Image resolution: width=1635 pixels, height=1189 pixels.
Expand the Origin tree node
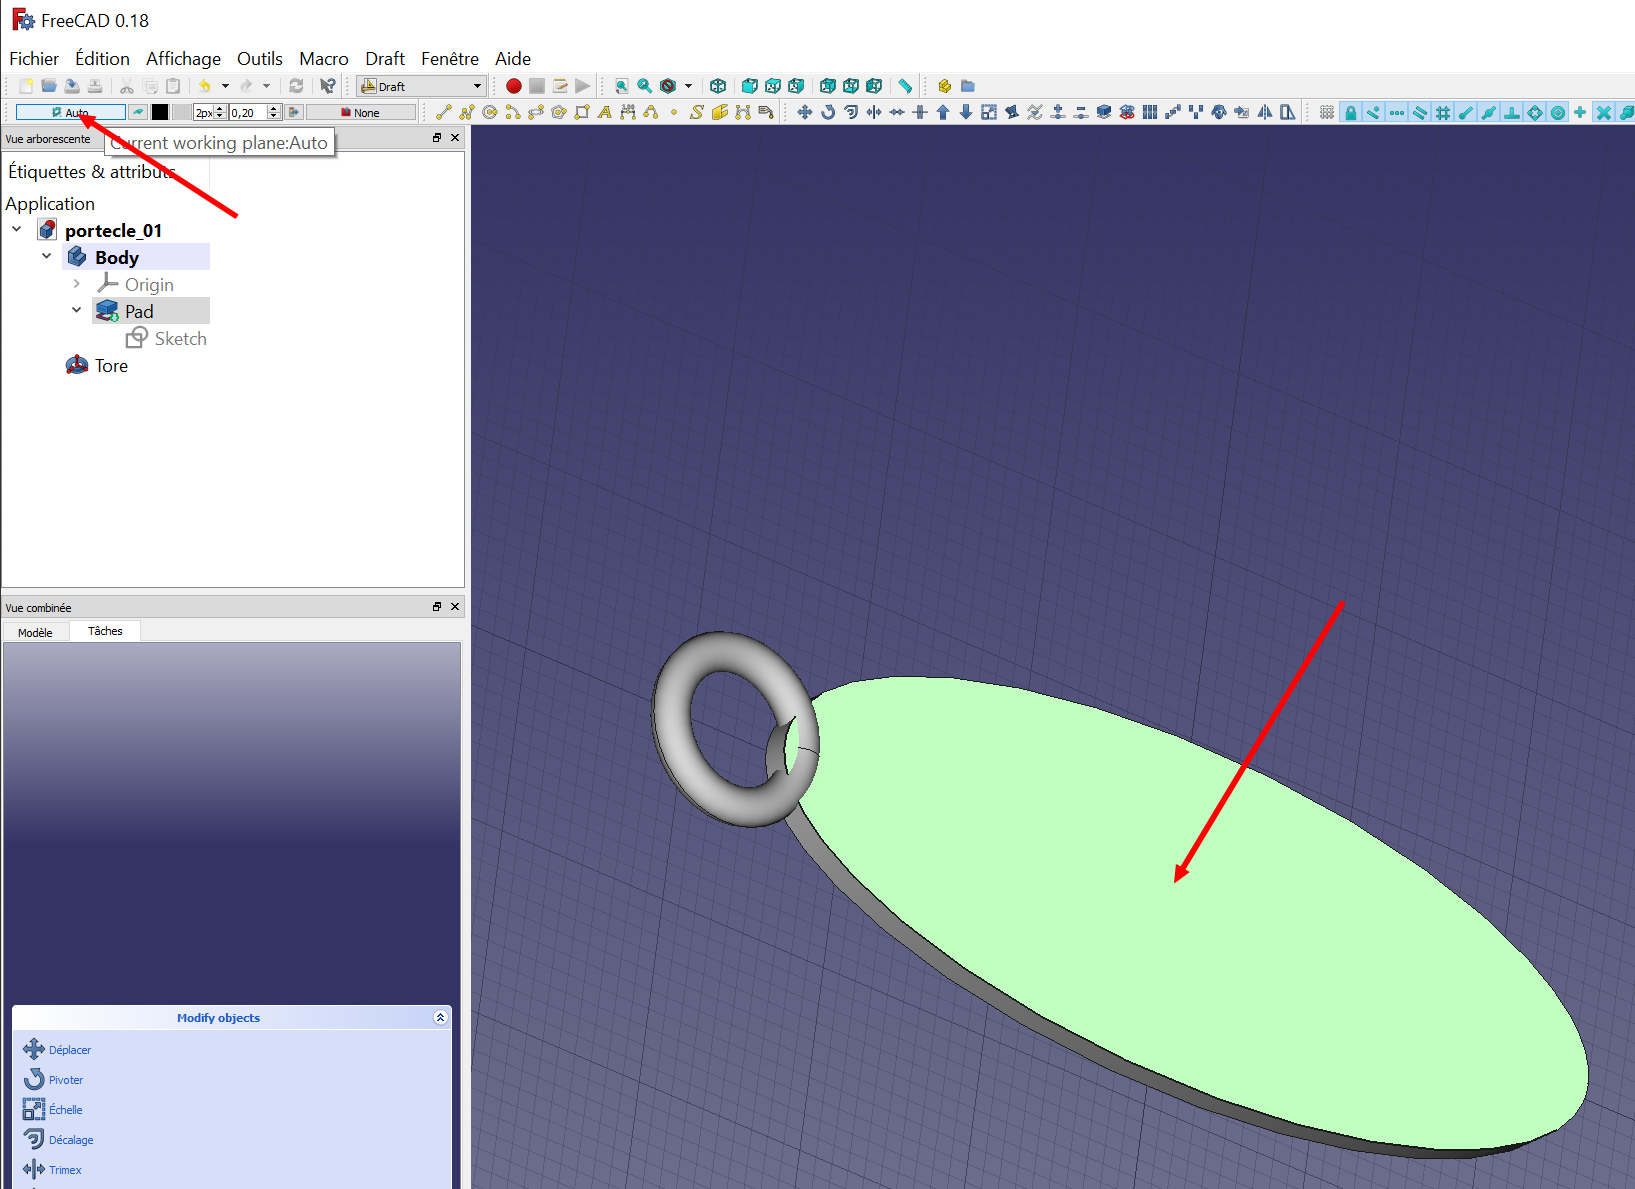(77, 284)
